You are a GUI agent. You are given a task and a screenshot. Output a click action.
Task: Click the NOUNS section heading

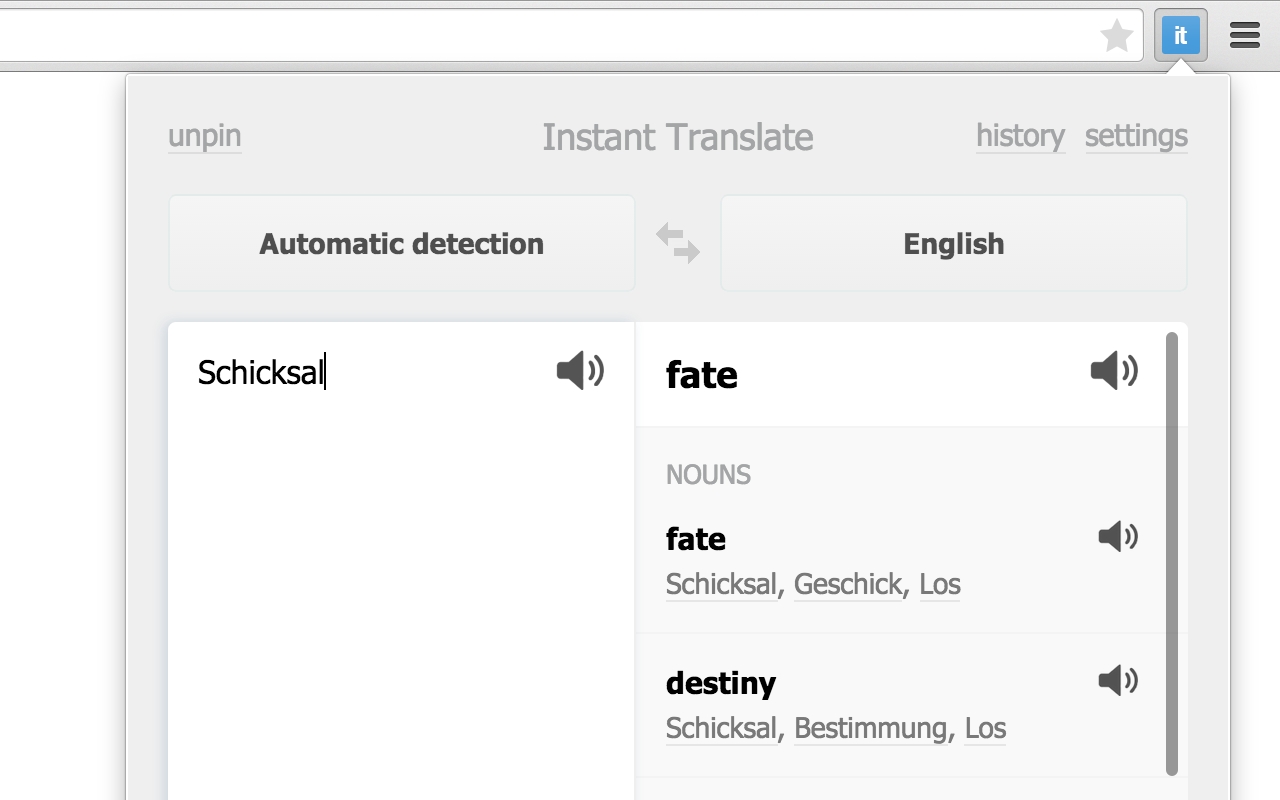(708, 474)
